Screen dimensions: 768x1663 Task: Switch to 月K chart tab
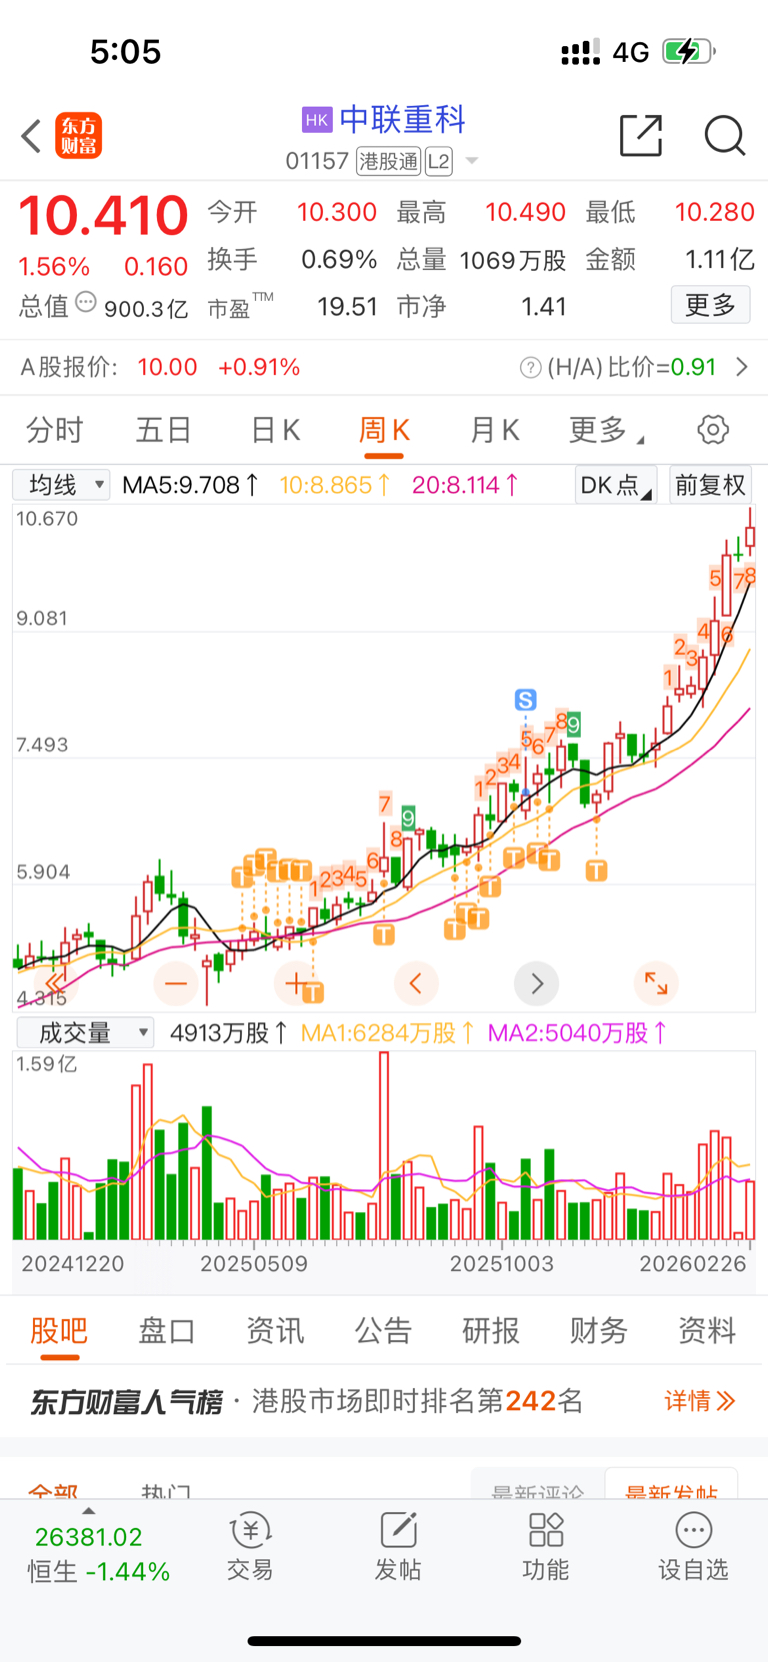coord(495,430)
